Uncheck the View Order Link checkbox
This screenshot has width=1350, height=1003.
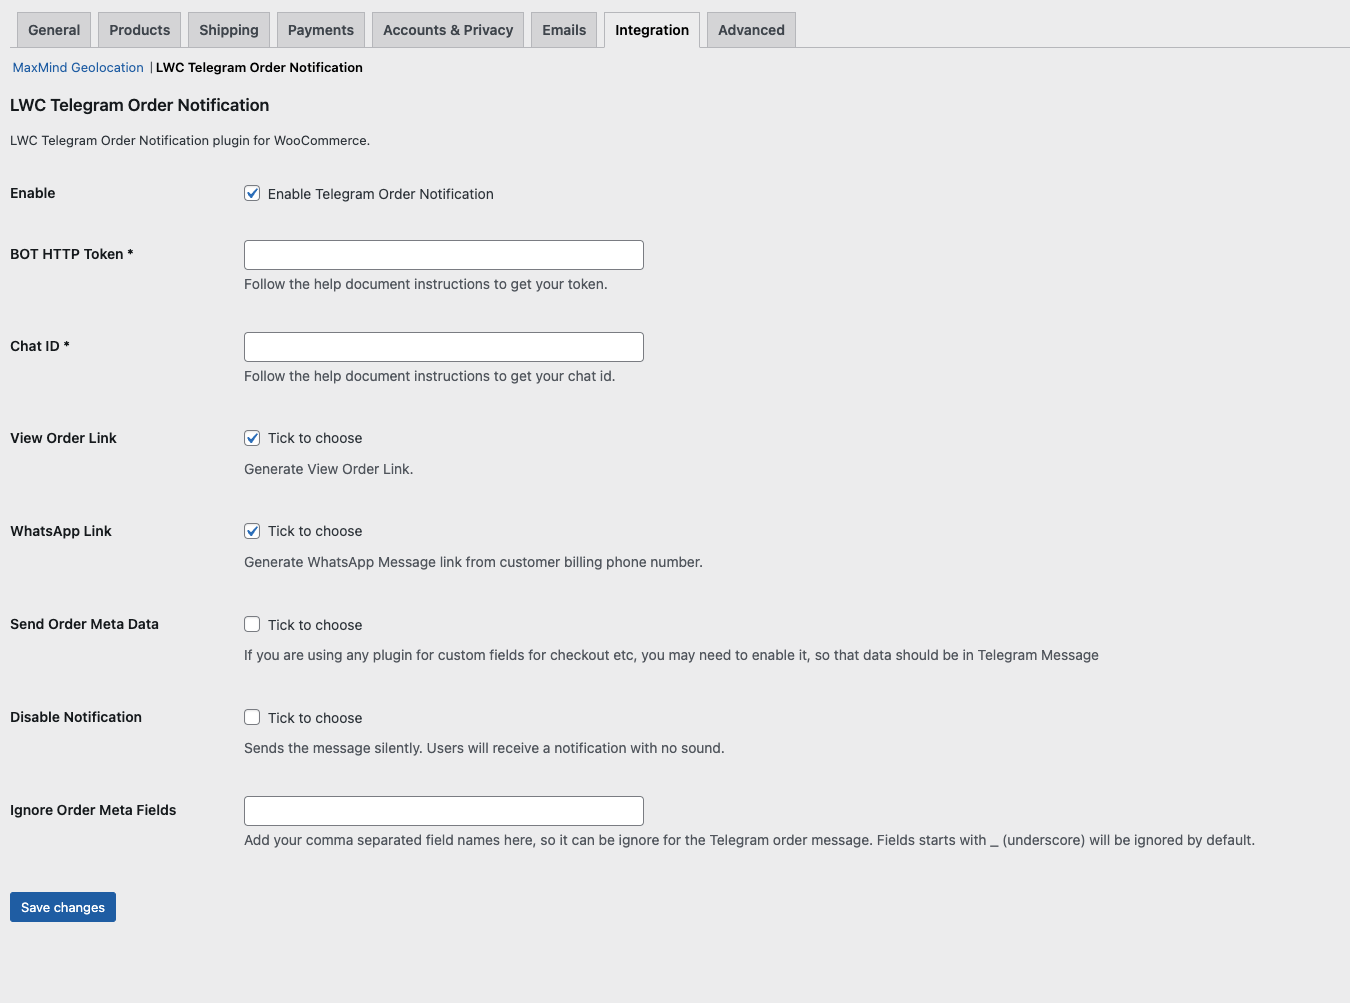pyautogui.click(x=252, y=438)
